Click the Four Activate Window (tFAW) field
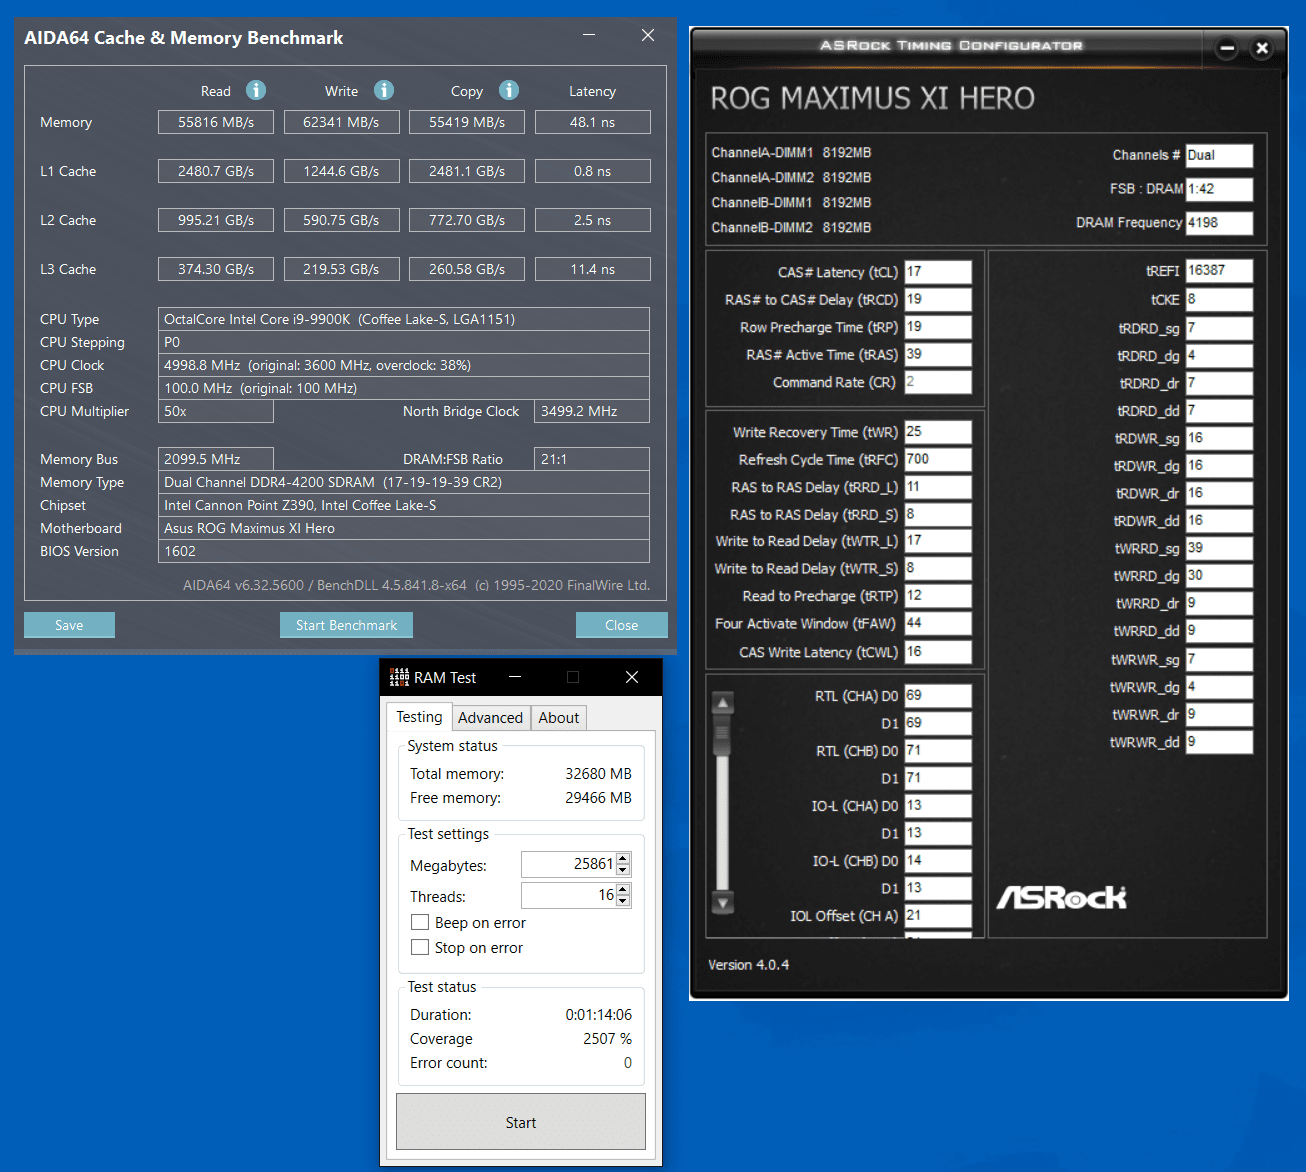 coord(938,623)
